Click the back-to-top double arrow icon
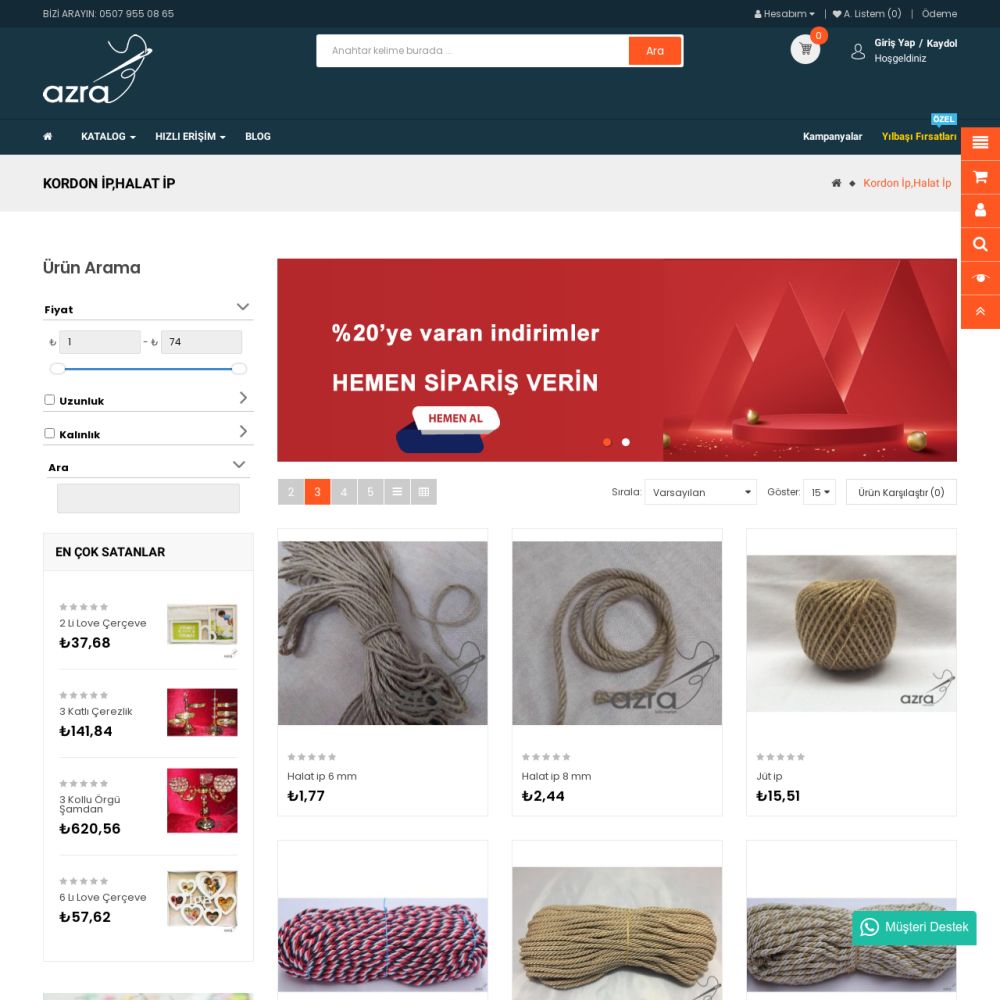The width and height of the screenshot is (1000, 1000). (x=980, y=311)
